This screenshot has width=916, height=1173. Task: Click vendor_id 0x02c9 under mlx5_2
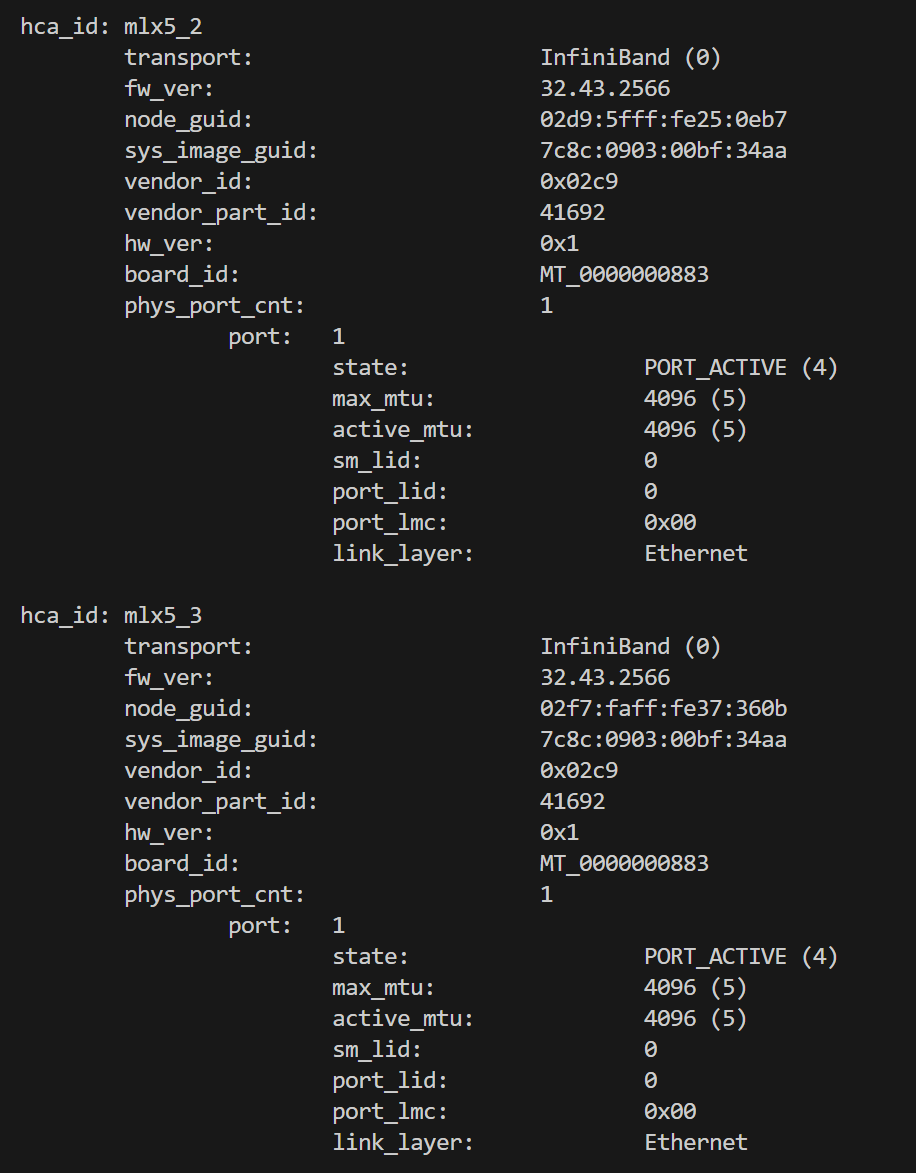[578, 181]
